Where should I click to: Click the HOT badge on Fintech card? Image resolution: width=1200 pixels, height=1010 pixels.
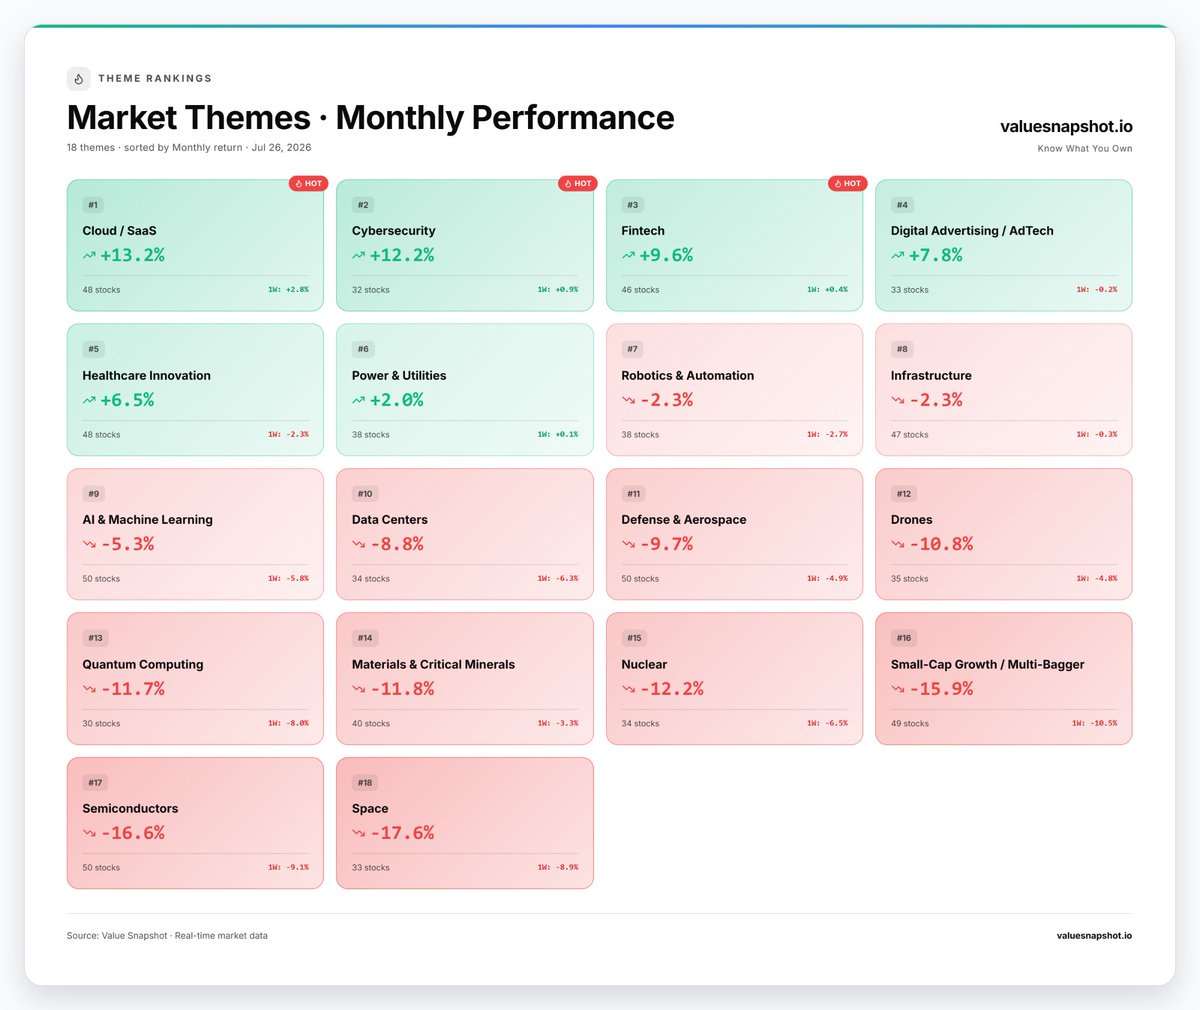(x=847, y=183)
